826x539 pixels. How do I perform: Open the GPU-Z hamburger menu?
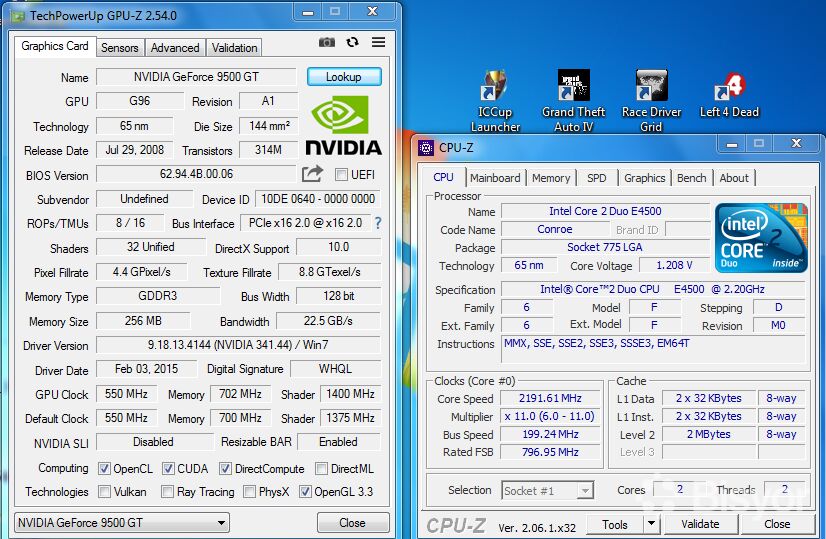378,42
